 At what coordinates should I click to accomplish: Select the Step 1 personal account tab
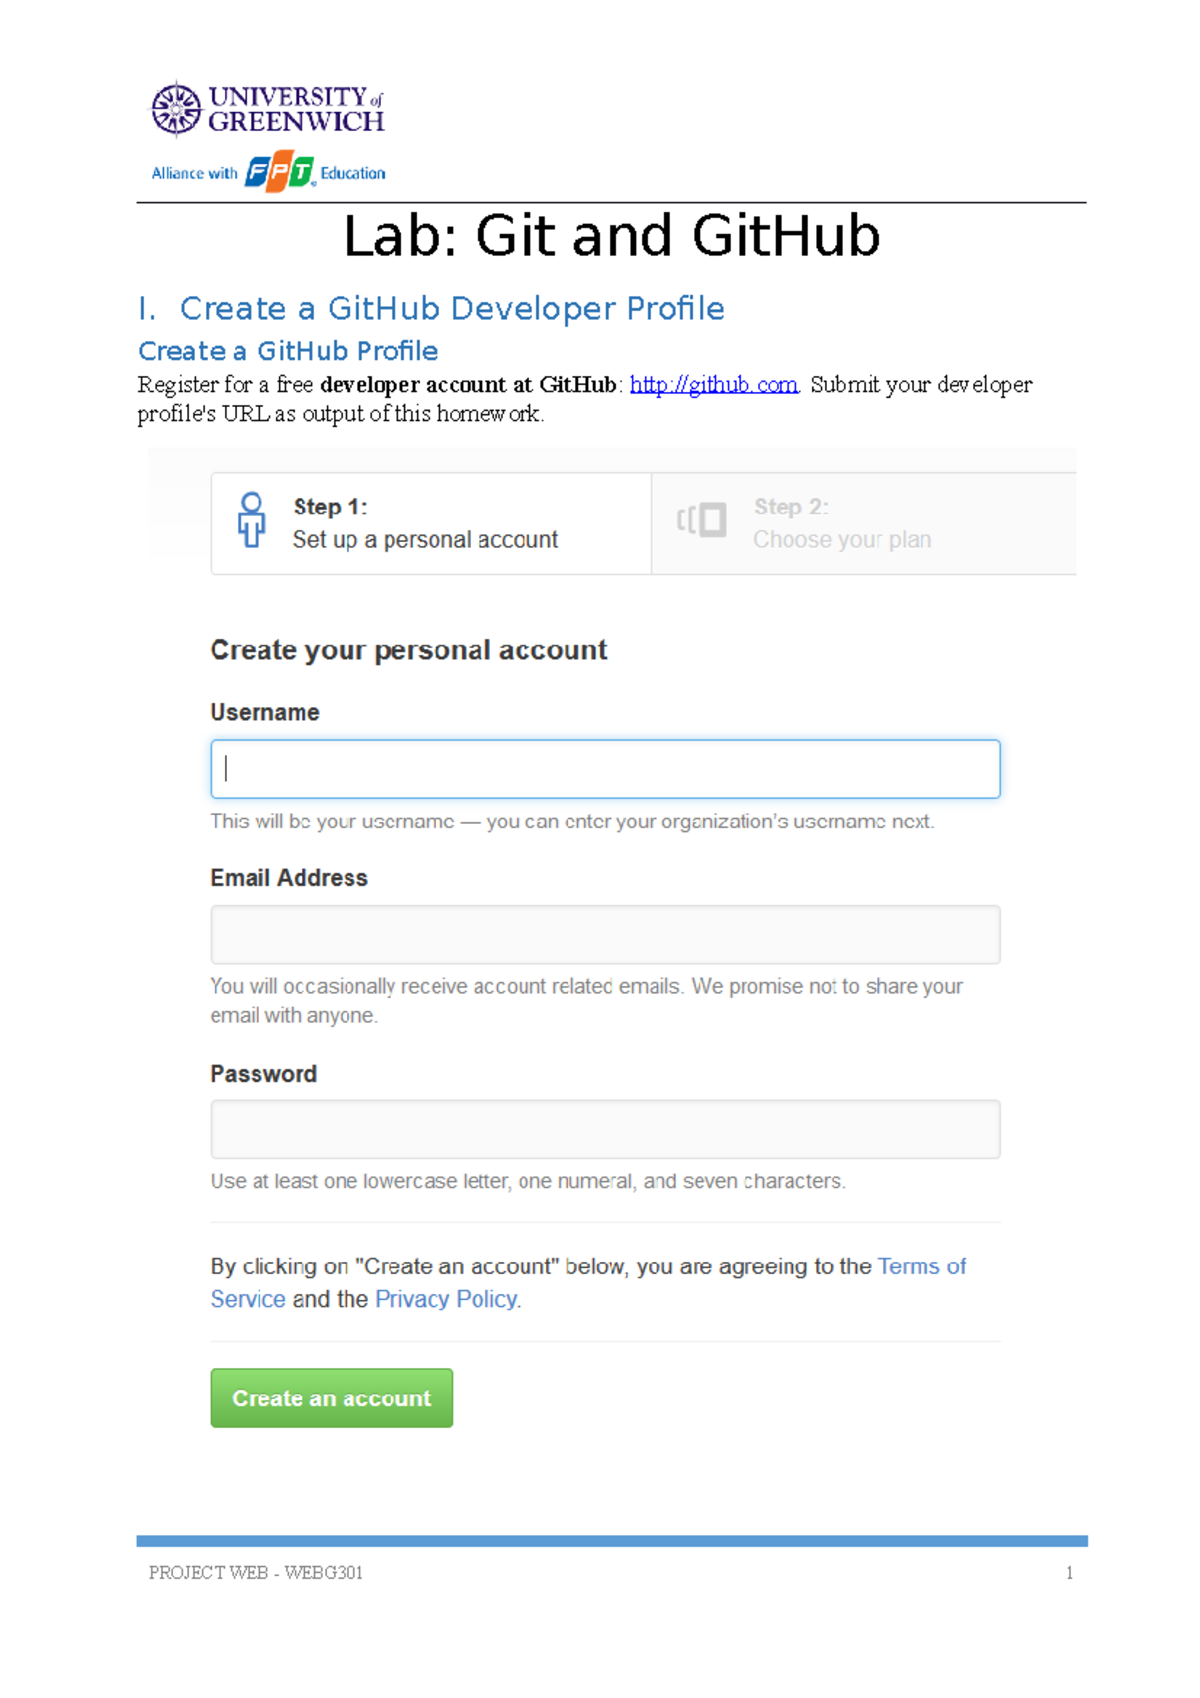click(x=431, y=524)
